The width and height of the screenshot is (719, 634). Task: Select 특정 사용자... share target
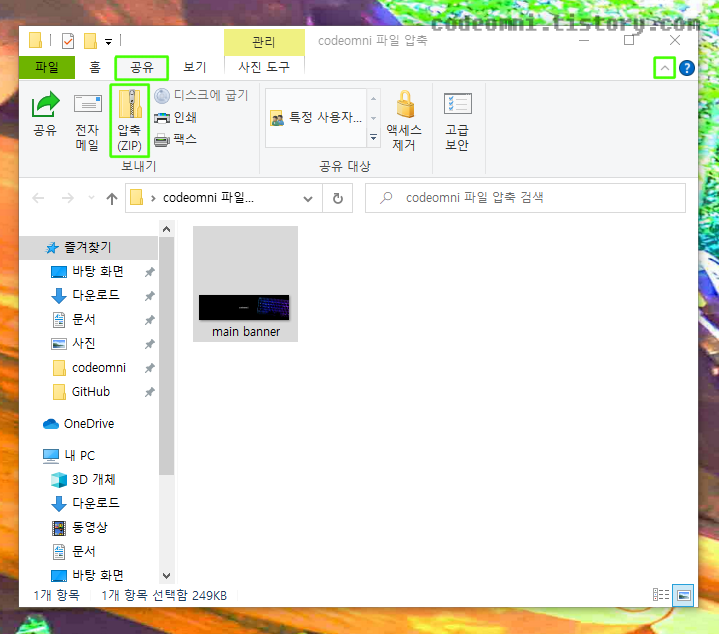tap(316, 118)
